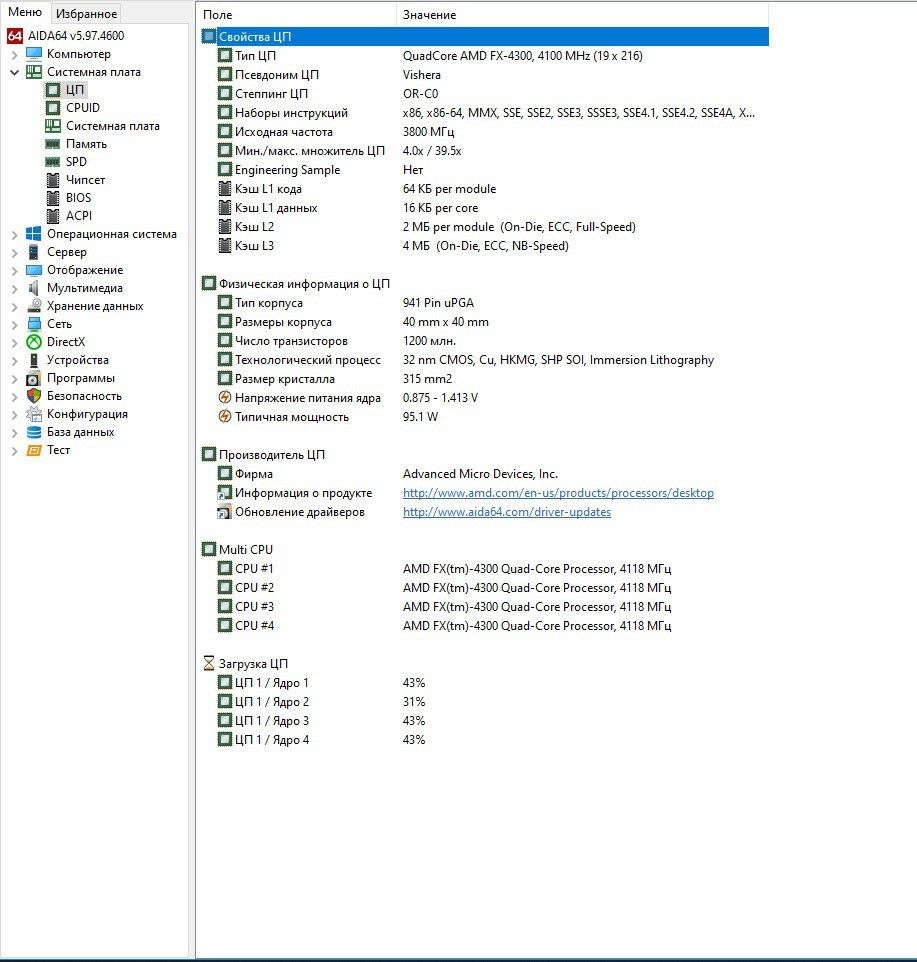The height and width of the screenshot is (962, 917).
Task: Click the Multi CPU group header
Action: pos(245,550)
